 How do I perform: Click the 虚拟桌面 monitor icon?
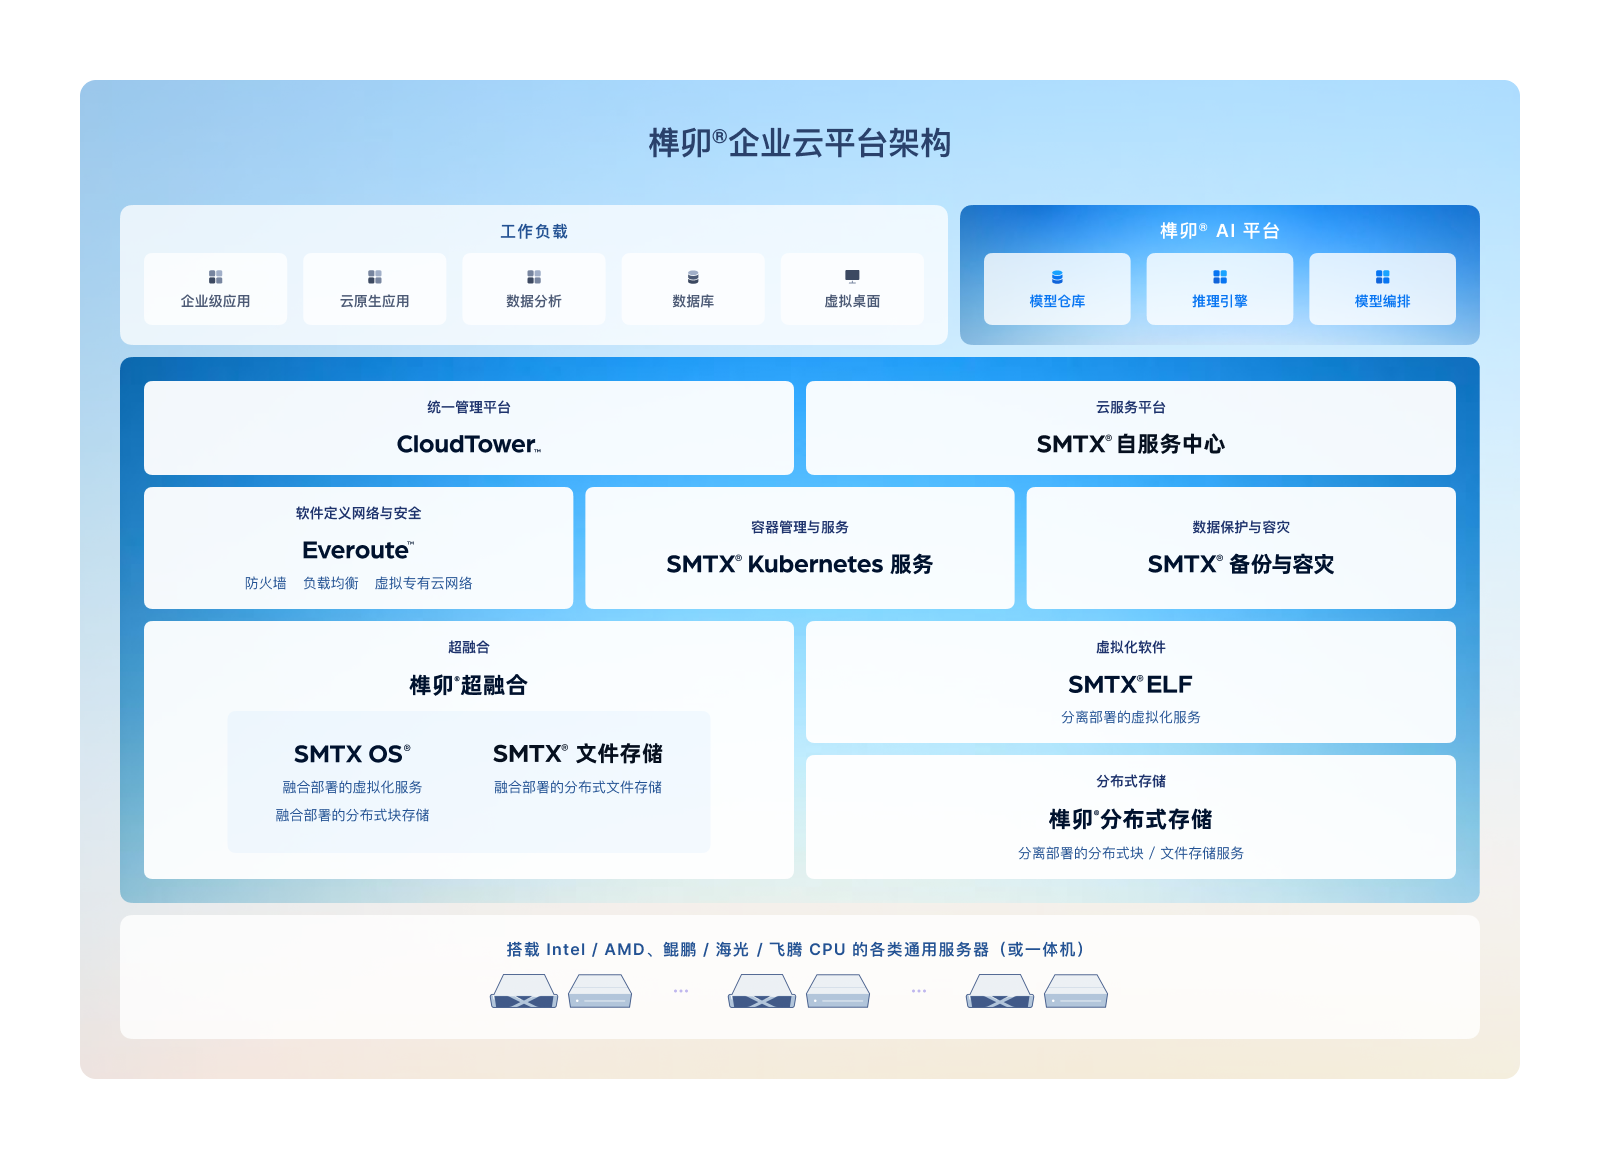coord(852,276)
